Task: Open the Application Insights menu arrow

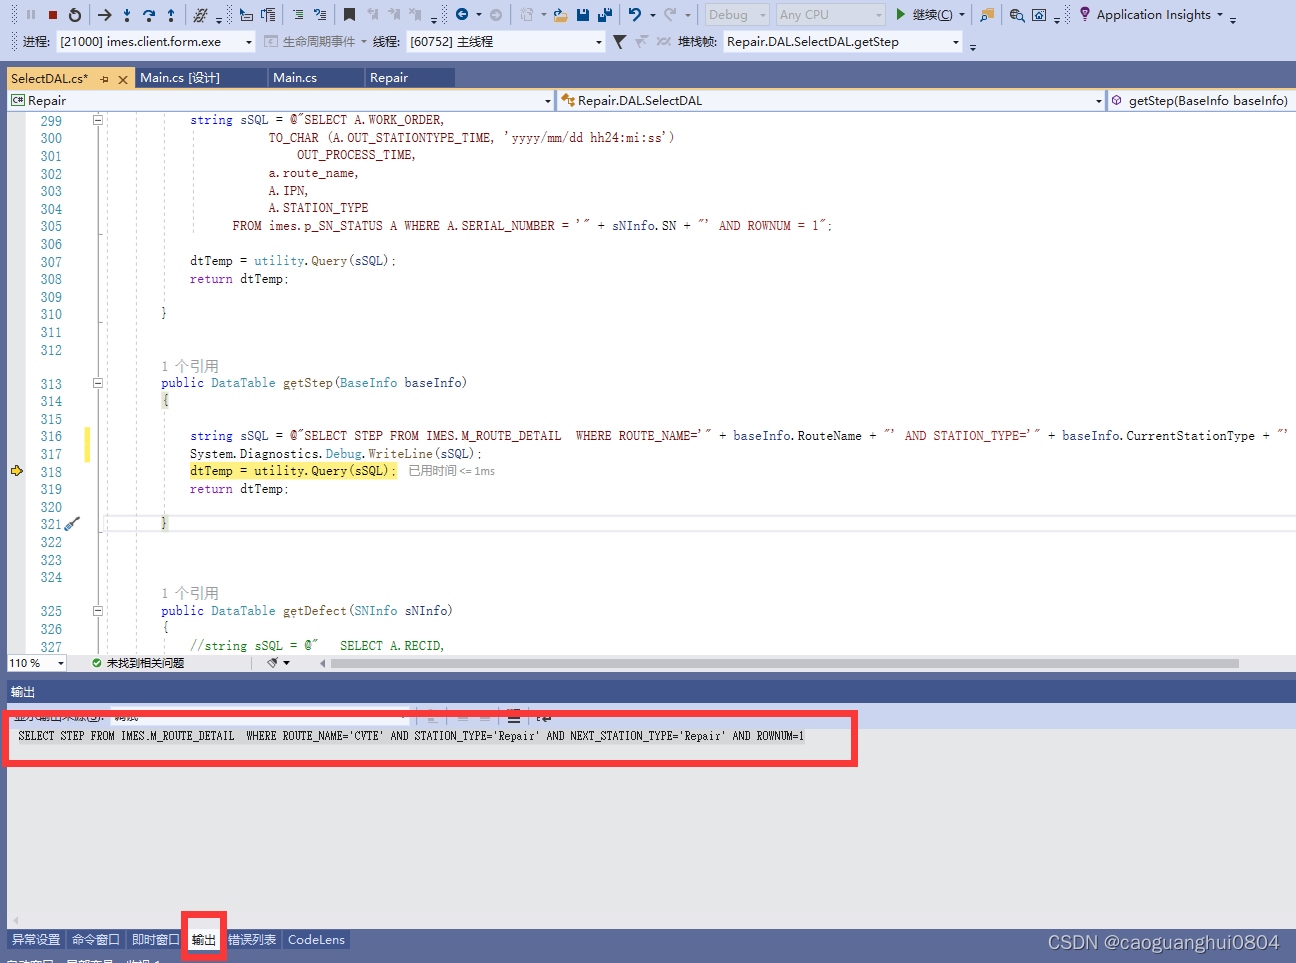Action: point(1220,15)
